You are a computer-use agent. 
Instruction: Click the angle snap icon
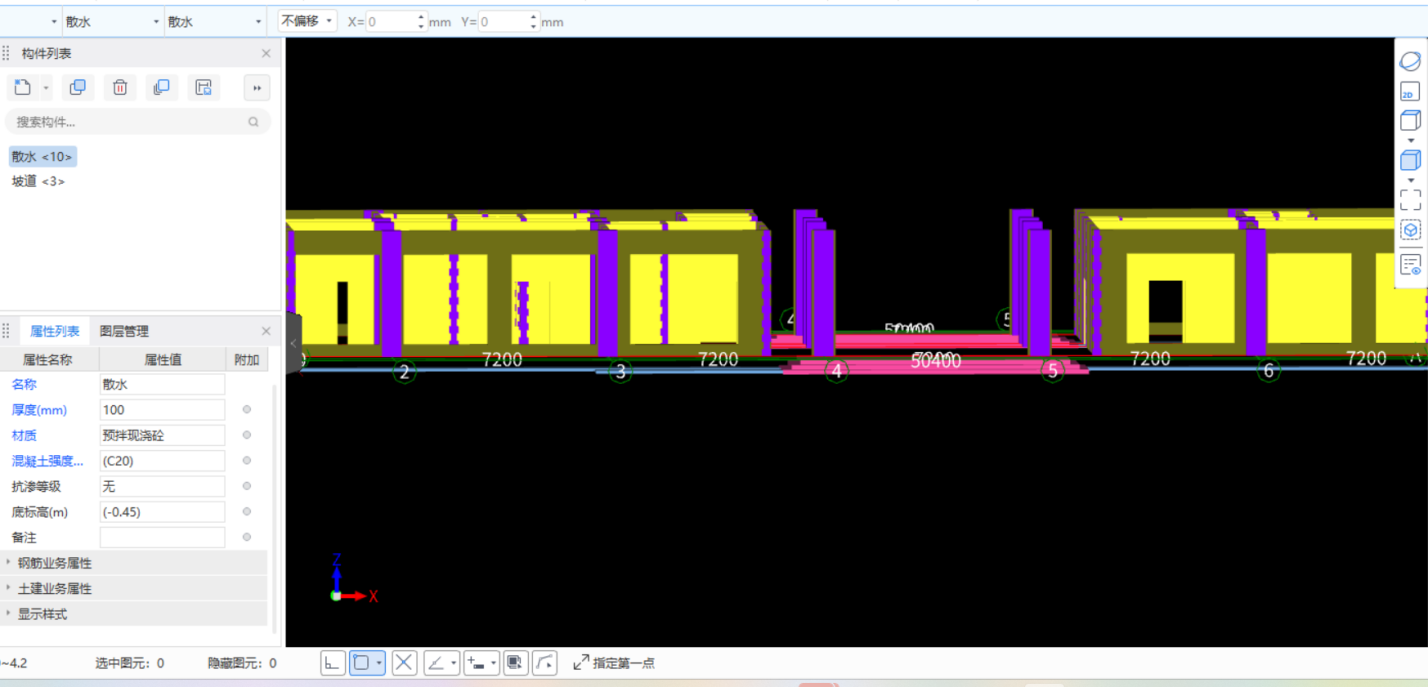[436, 663]
